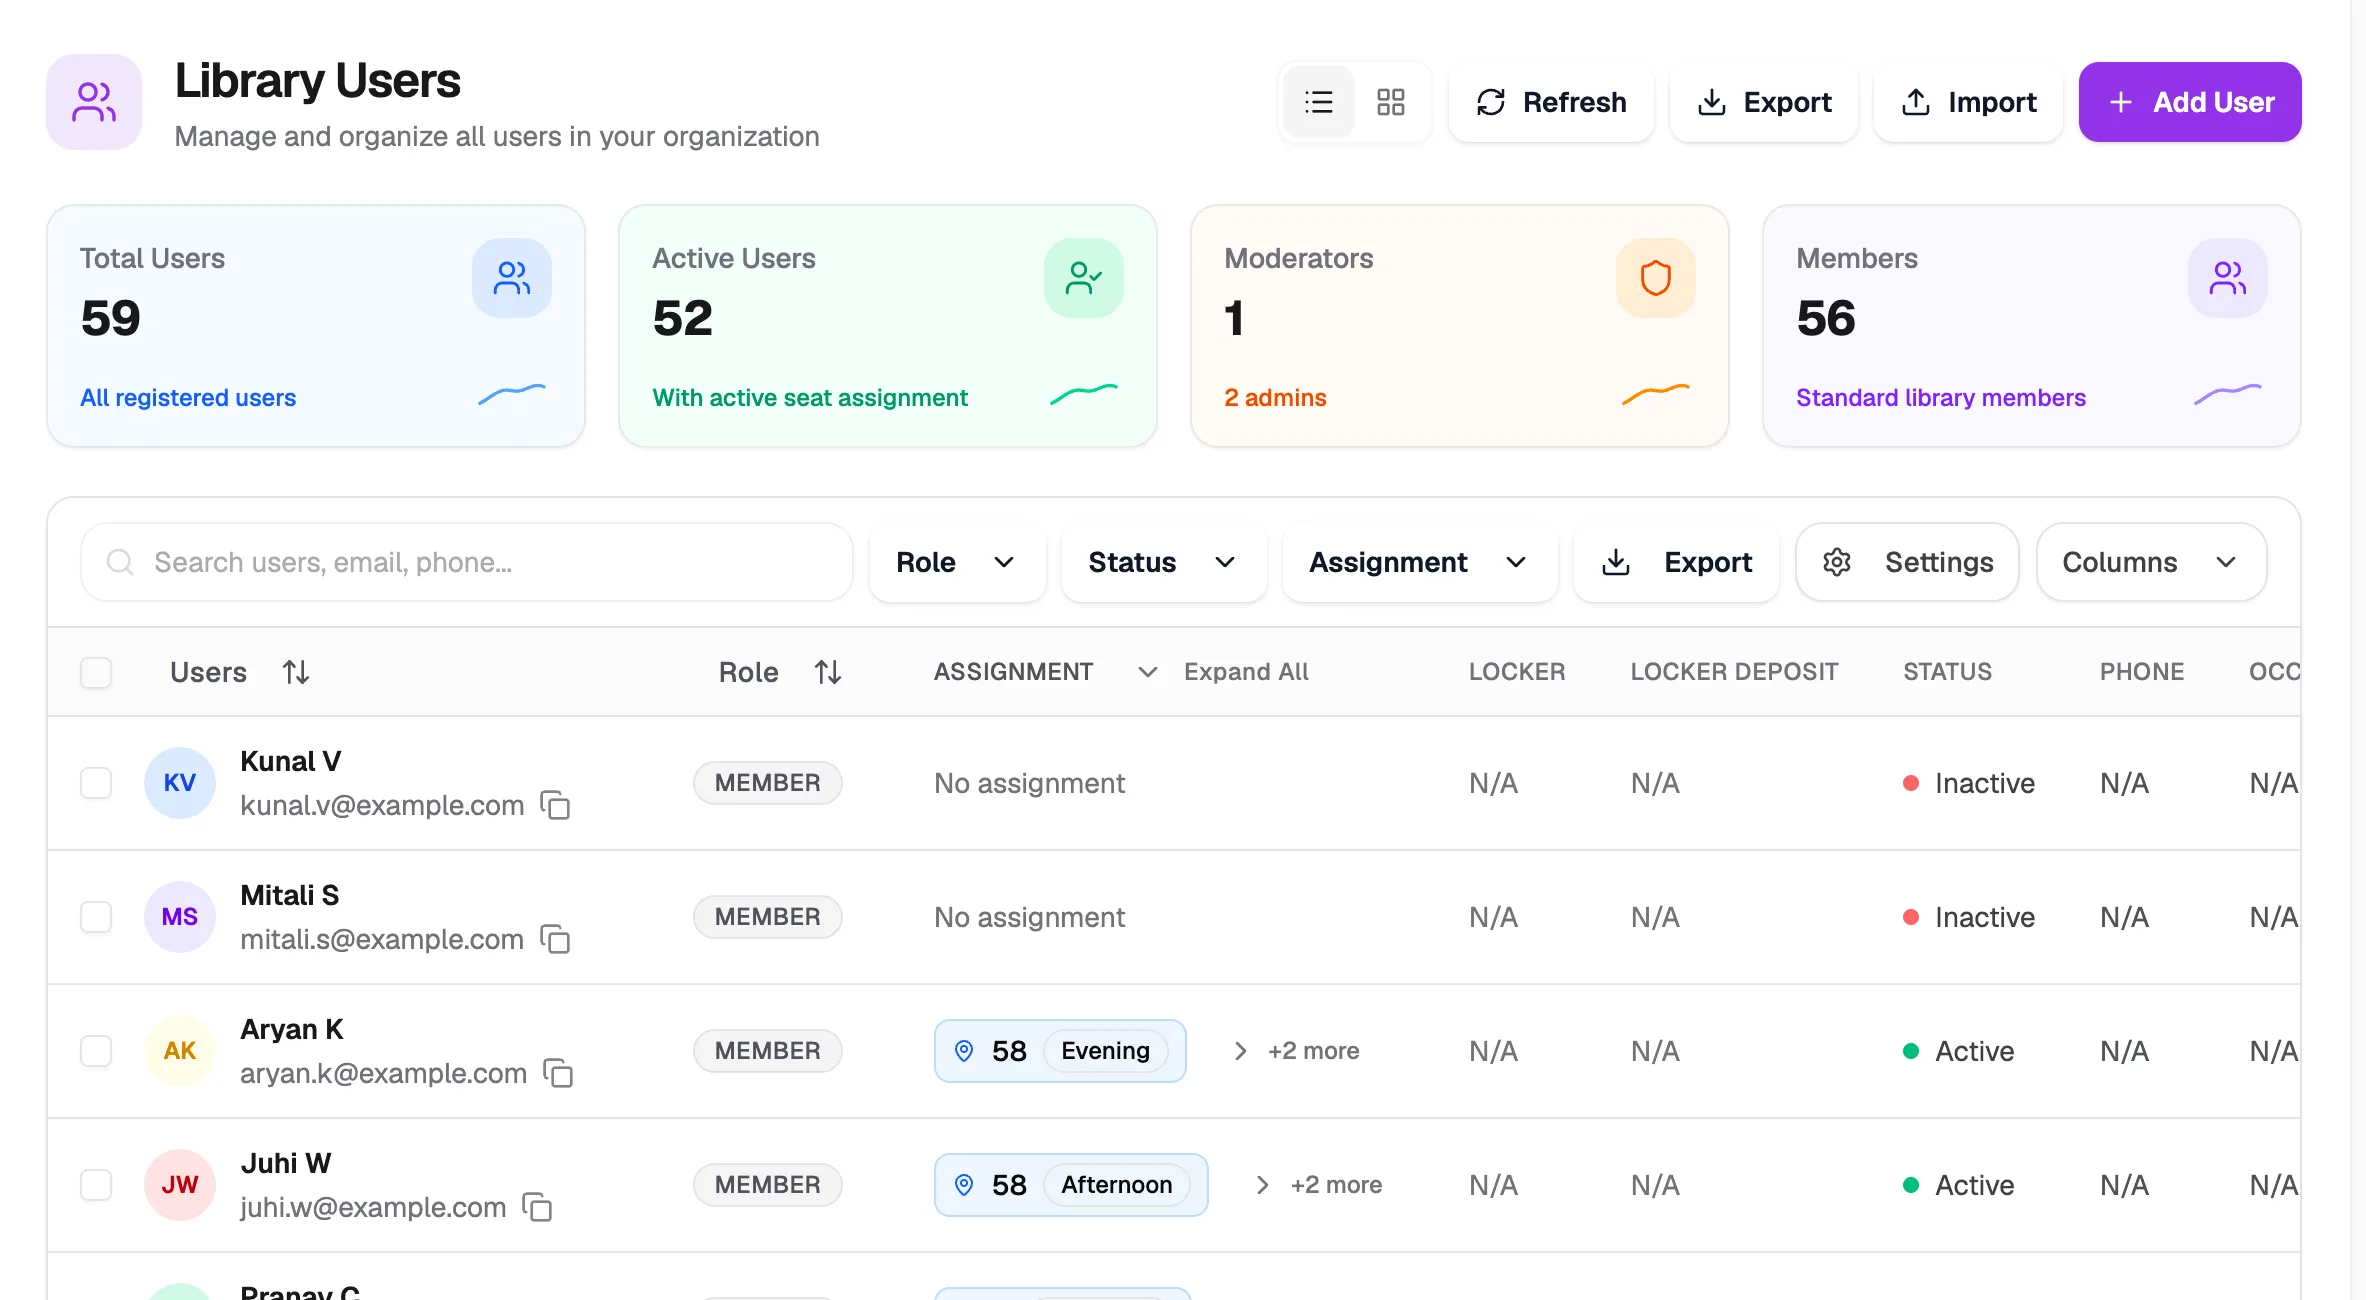
Task: Click Aryan K's Active status
Action: tap(1958, 1051)
